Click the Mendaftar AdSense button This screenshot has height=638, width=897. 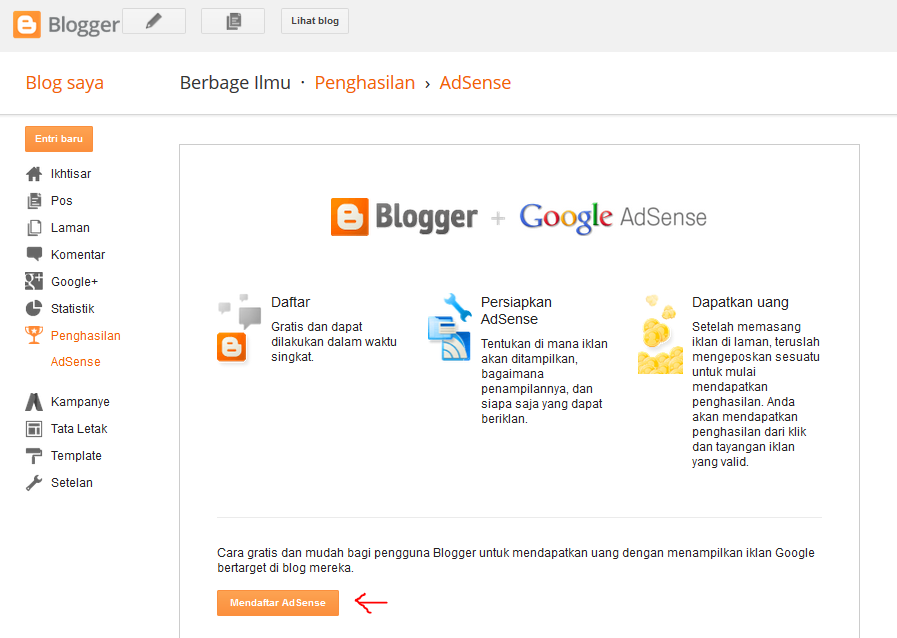coord(278,603)
